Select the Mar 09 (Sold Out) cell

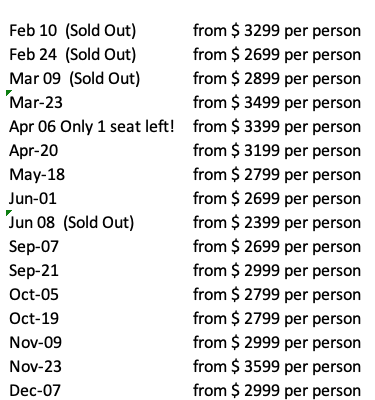75,79
